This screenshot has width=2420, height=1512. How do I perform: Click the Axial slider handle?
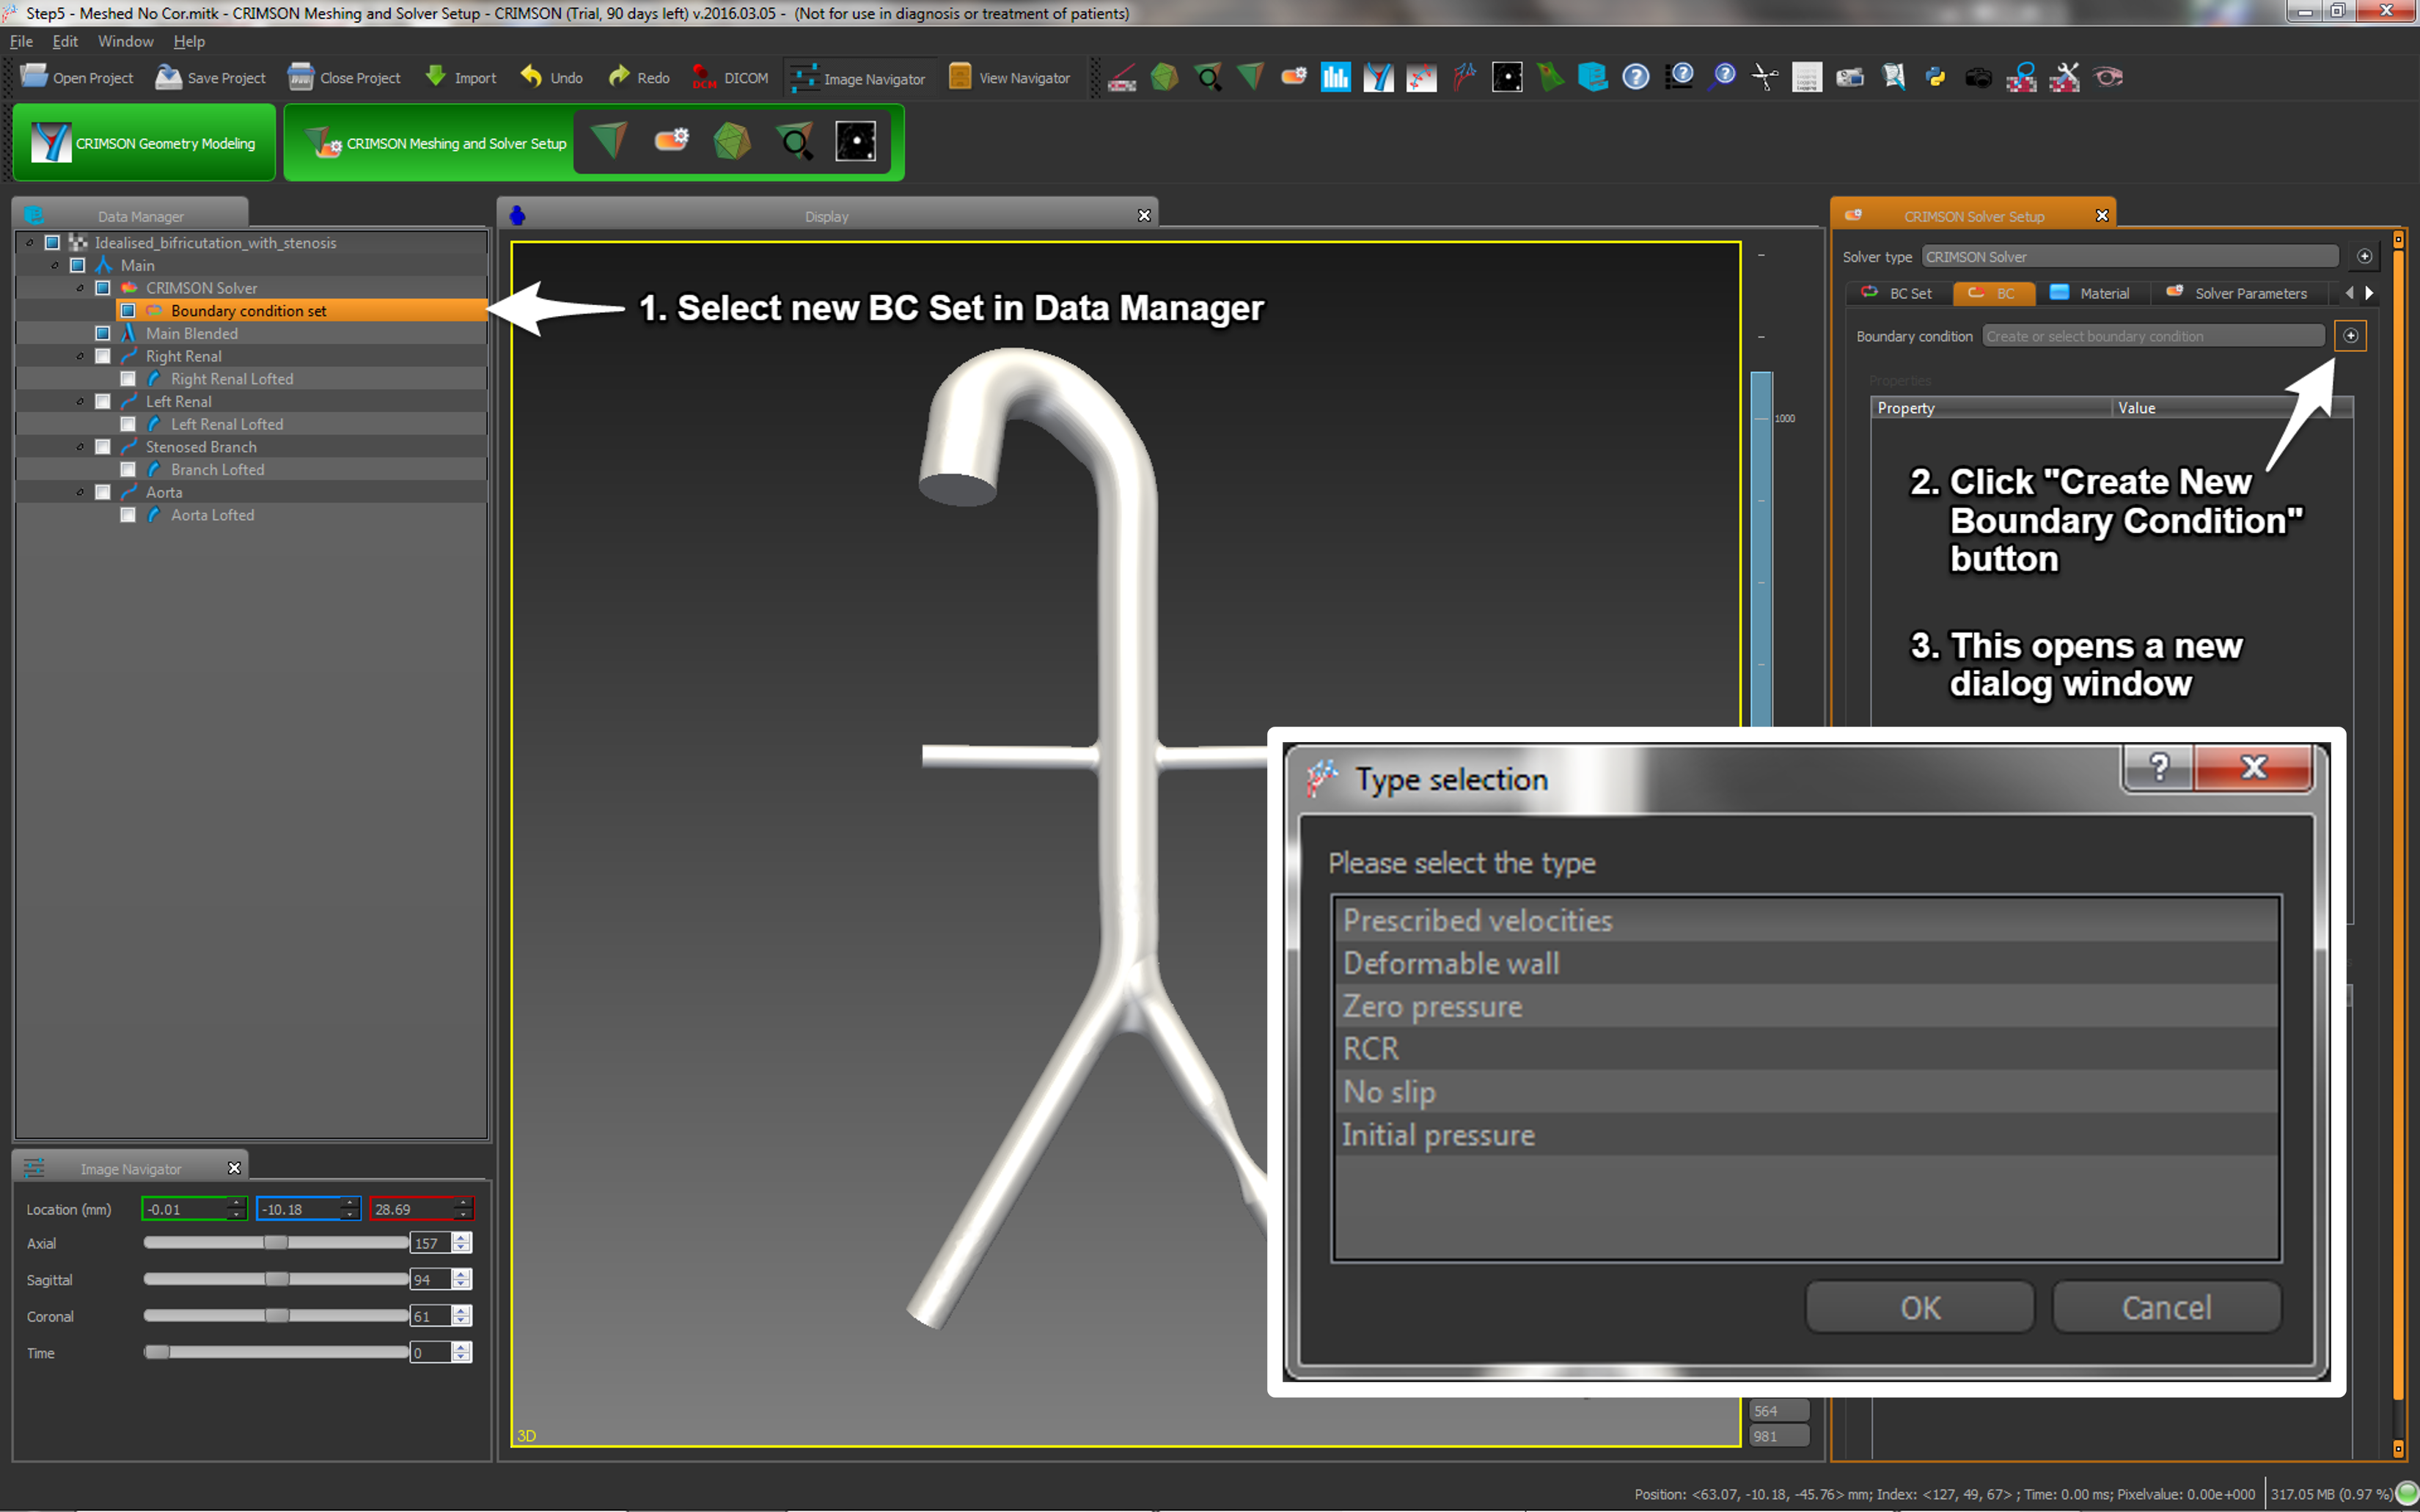pos(275,1242)
